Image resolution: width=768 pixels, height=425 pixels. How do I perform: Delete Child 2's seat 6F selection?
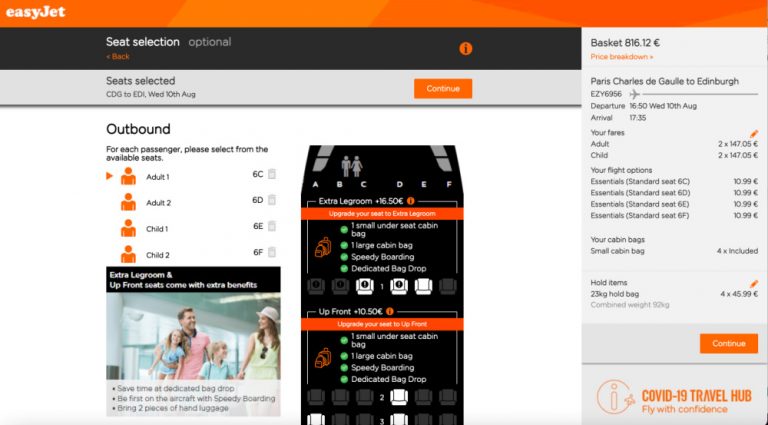point(272,253)
